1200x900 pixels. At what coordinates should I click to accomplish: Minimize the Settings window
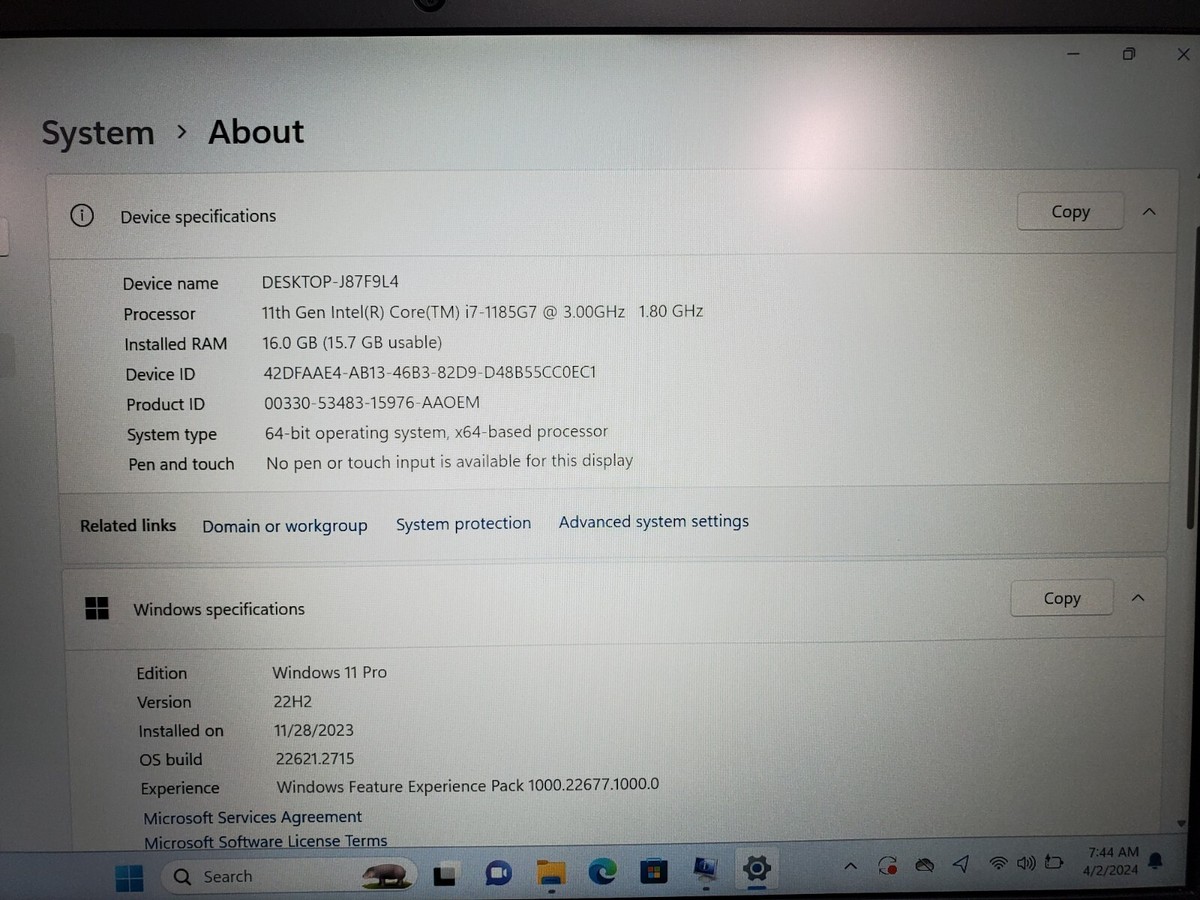[1073, 54]
